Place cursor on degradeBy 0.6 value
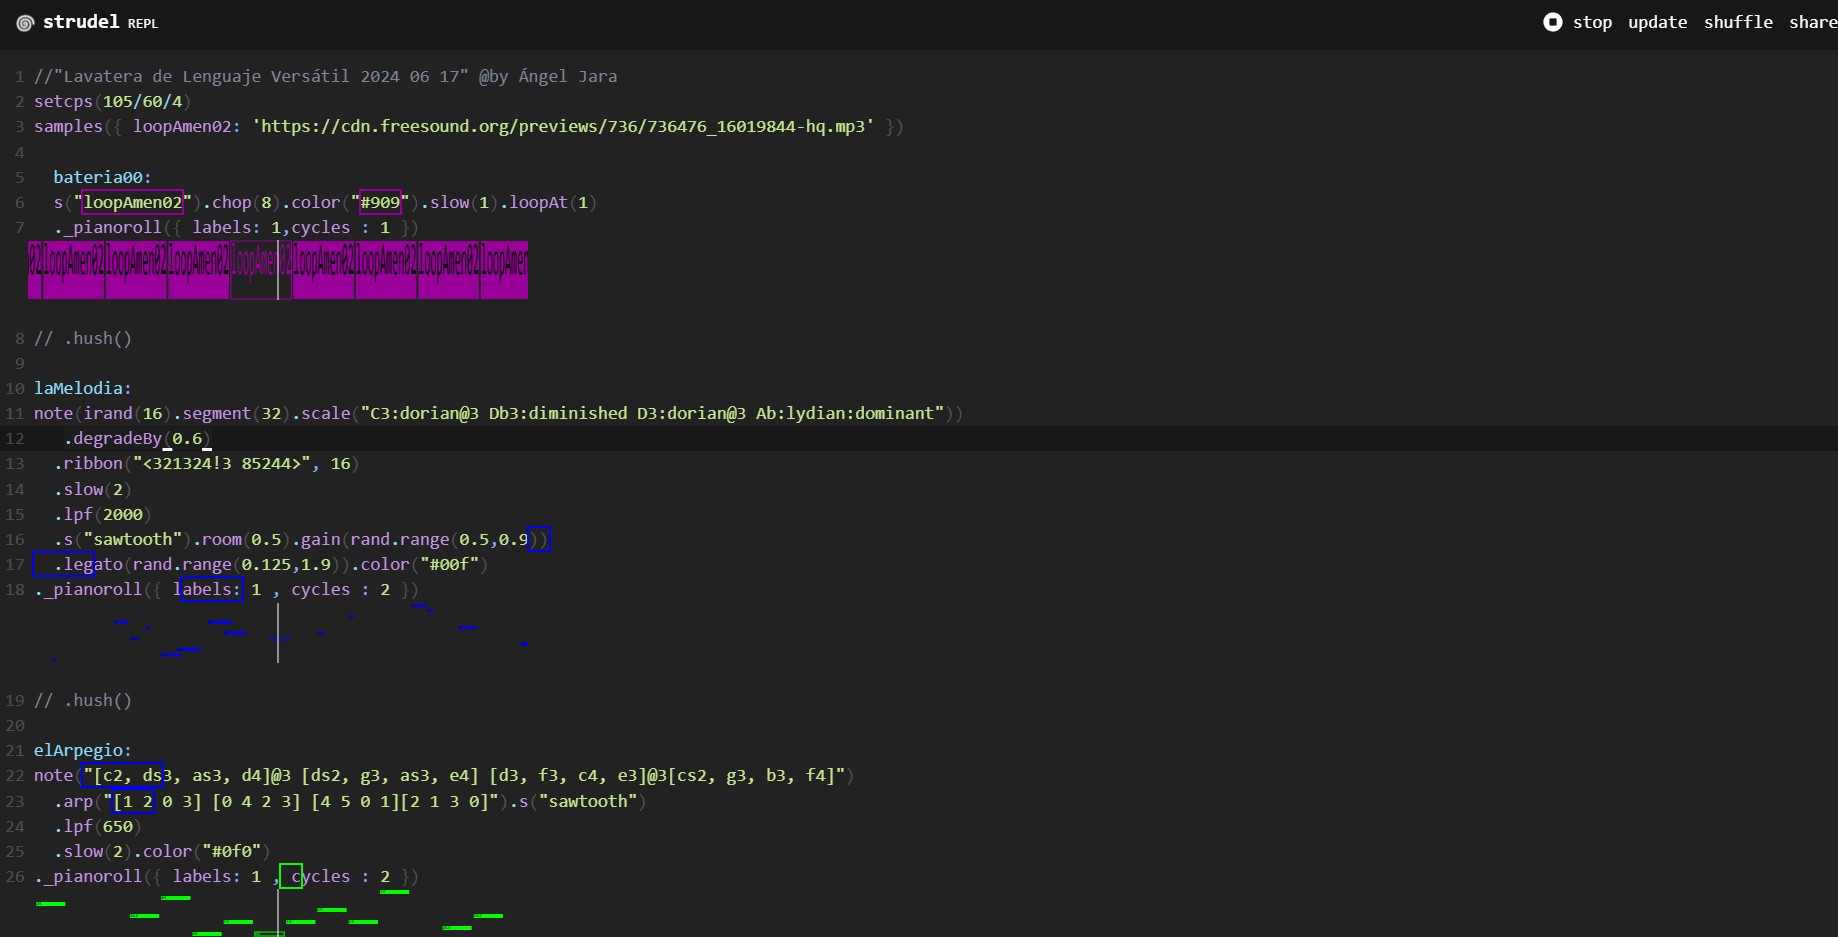 click(x=187, y=438)
